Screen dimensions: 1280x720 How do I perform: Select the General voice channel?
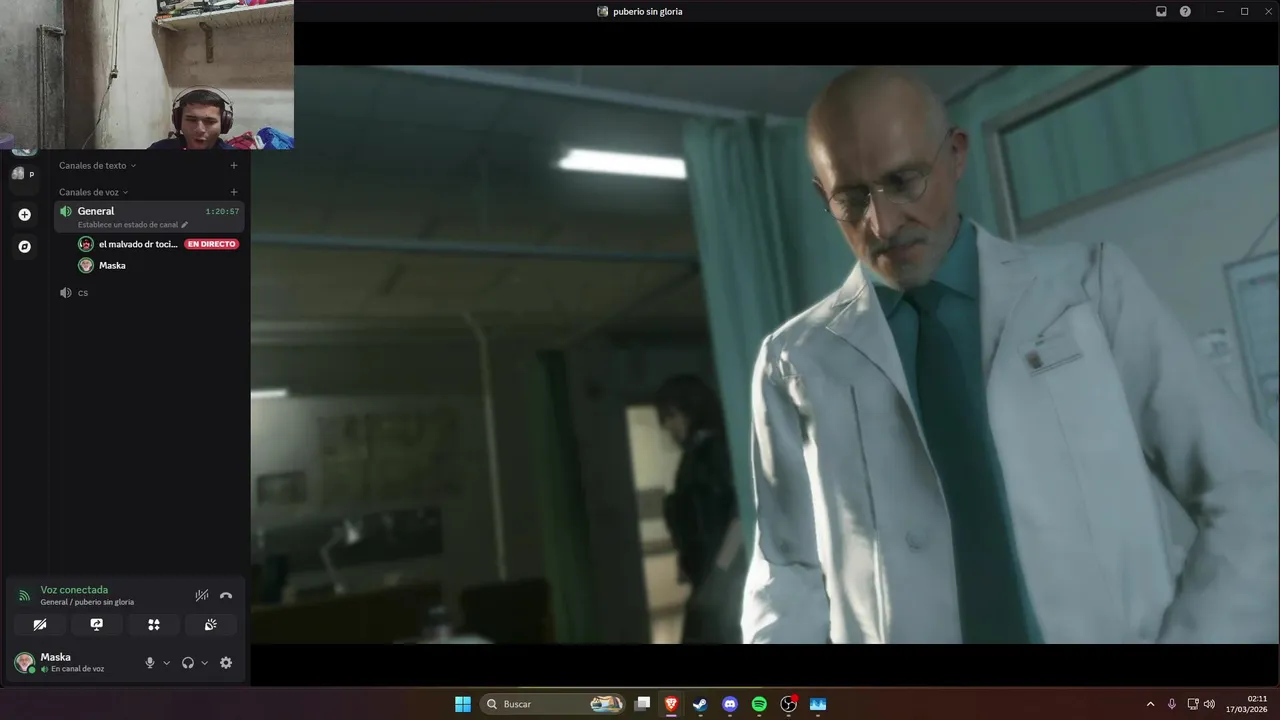click(x=149, y=217)
